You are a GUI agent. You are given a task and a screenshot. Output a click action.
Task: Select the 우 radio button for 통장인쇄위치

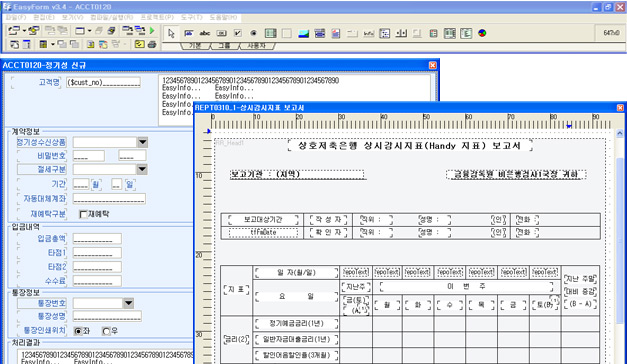click(106, 331)
